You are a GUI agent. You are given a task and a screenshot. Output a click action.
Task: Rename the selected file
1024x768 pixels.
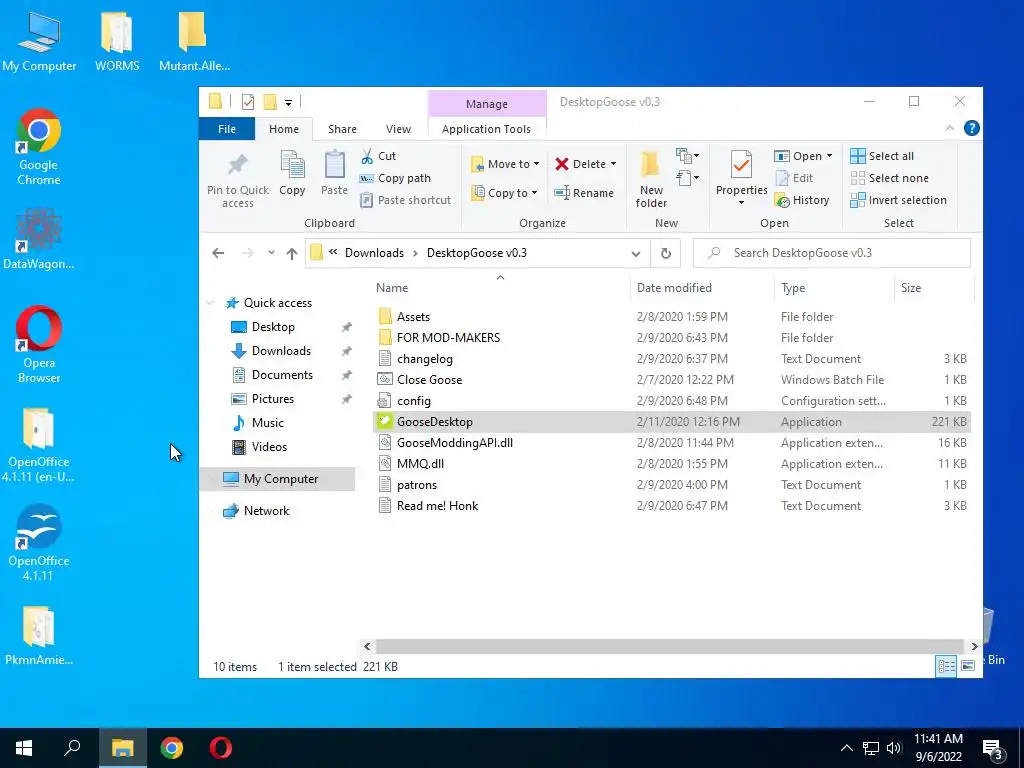tap(584, 193)
